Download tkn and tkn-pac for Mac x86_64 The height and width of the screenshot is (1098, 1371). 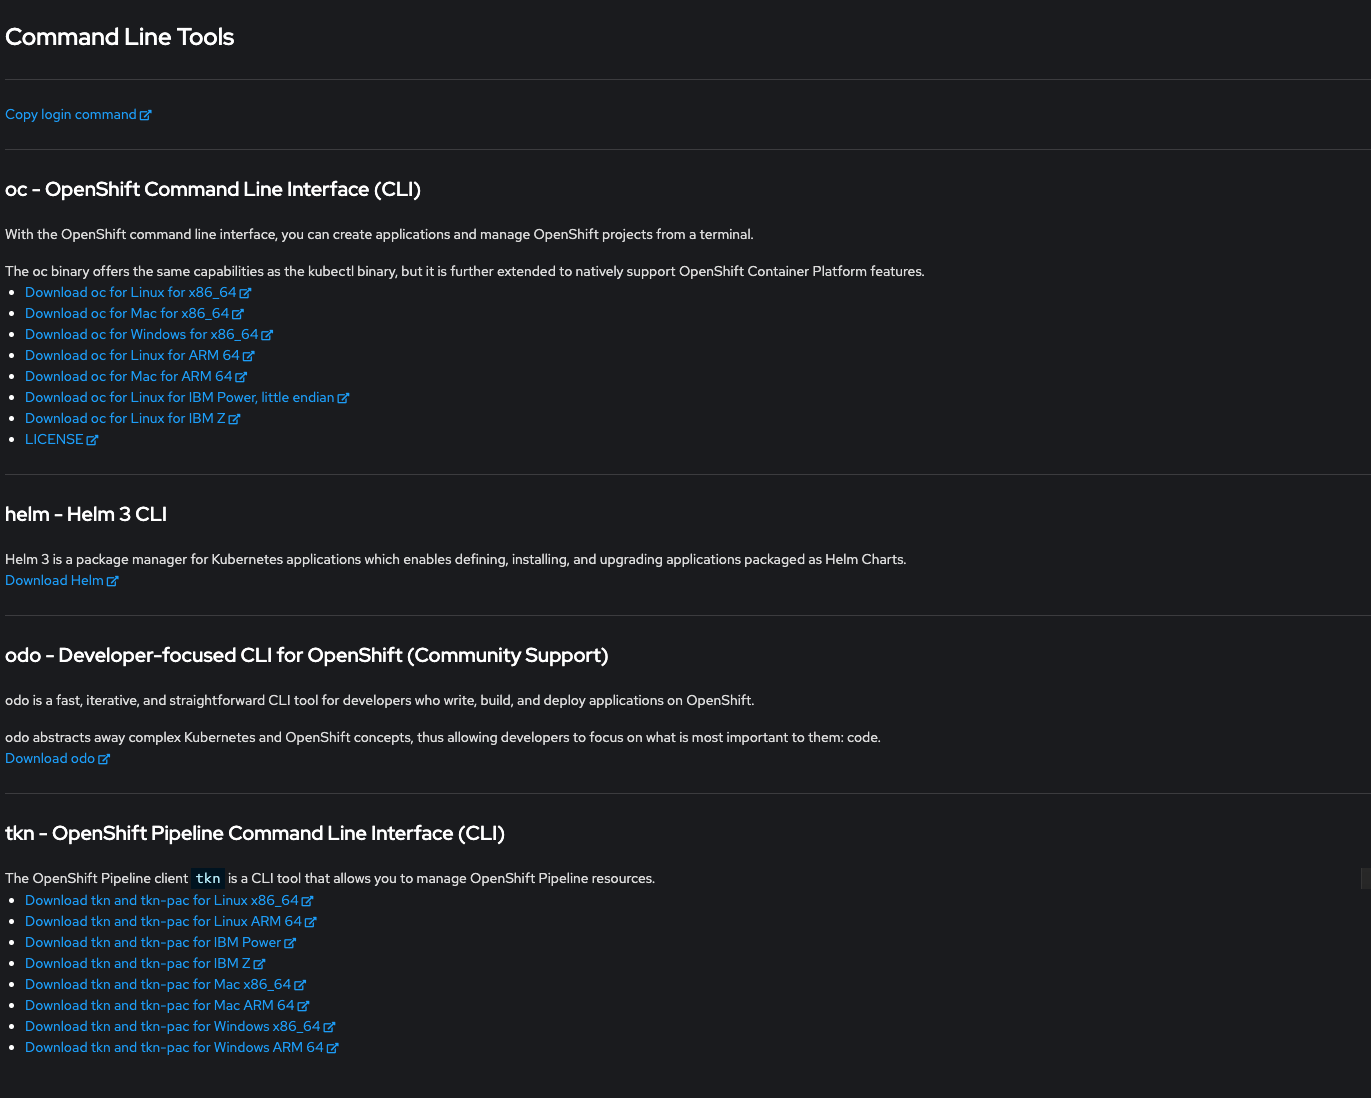[x=157, y=984]
